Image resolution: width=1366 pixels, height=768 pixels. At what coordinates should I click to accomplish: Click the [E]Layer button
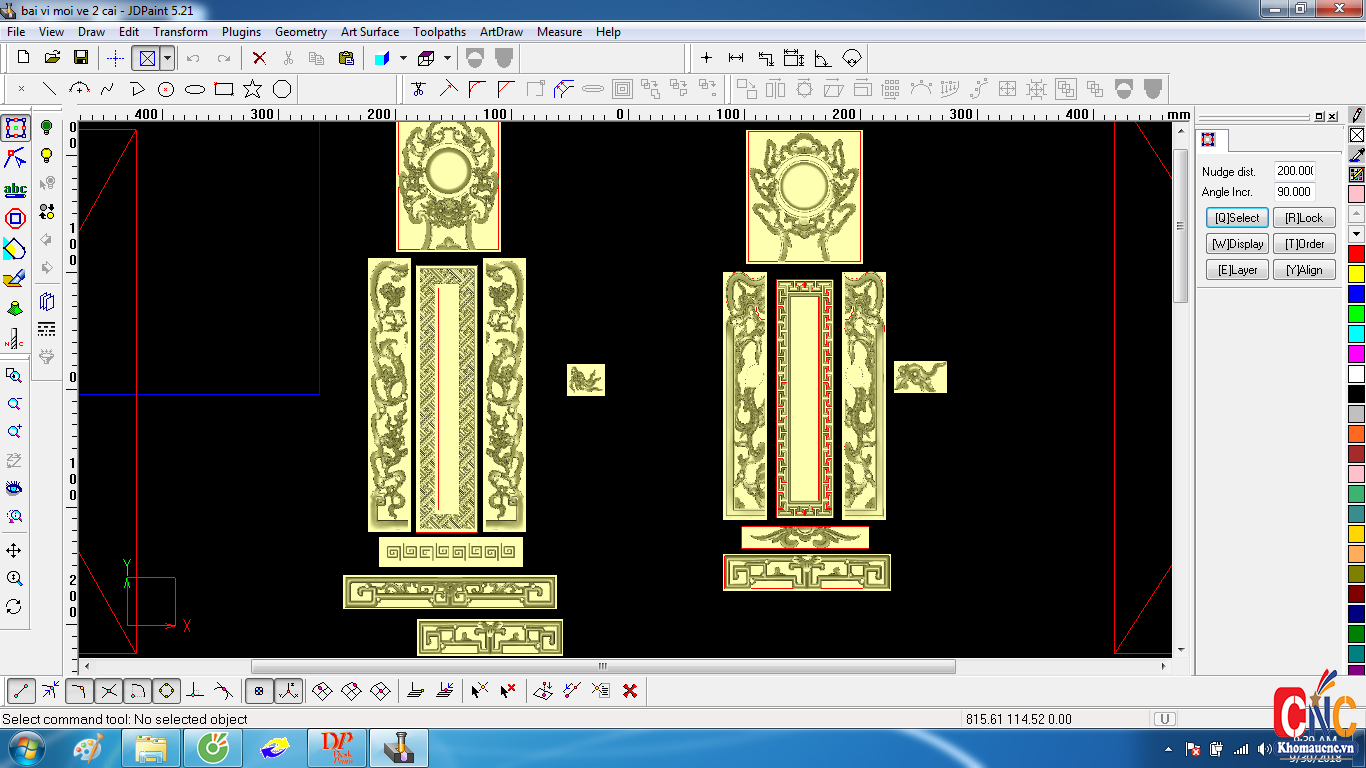[1237, 269]
